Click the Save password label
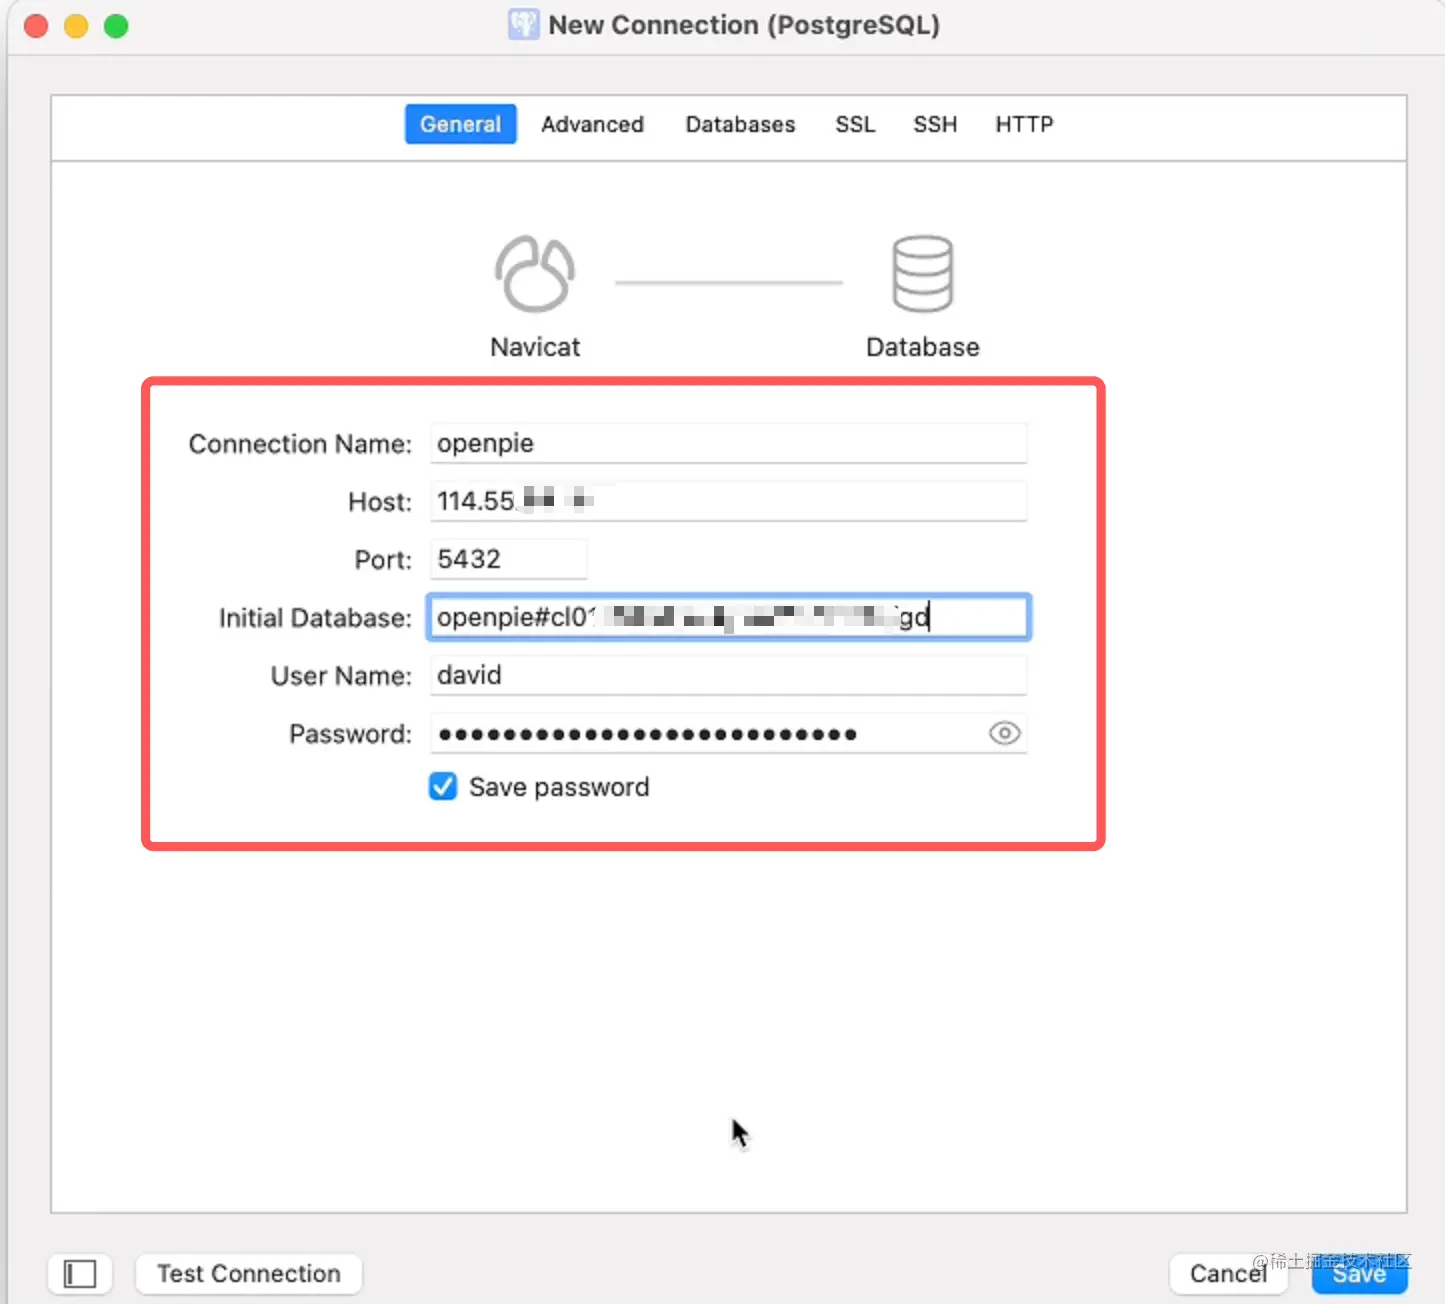1445x1304 pixels. pos(559,787)
